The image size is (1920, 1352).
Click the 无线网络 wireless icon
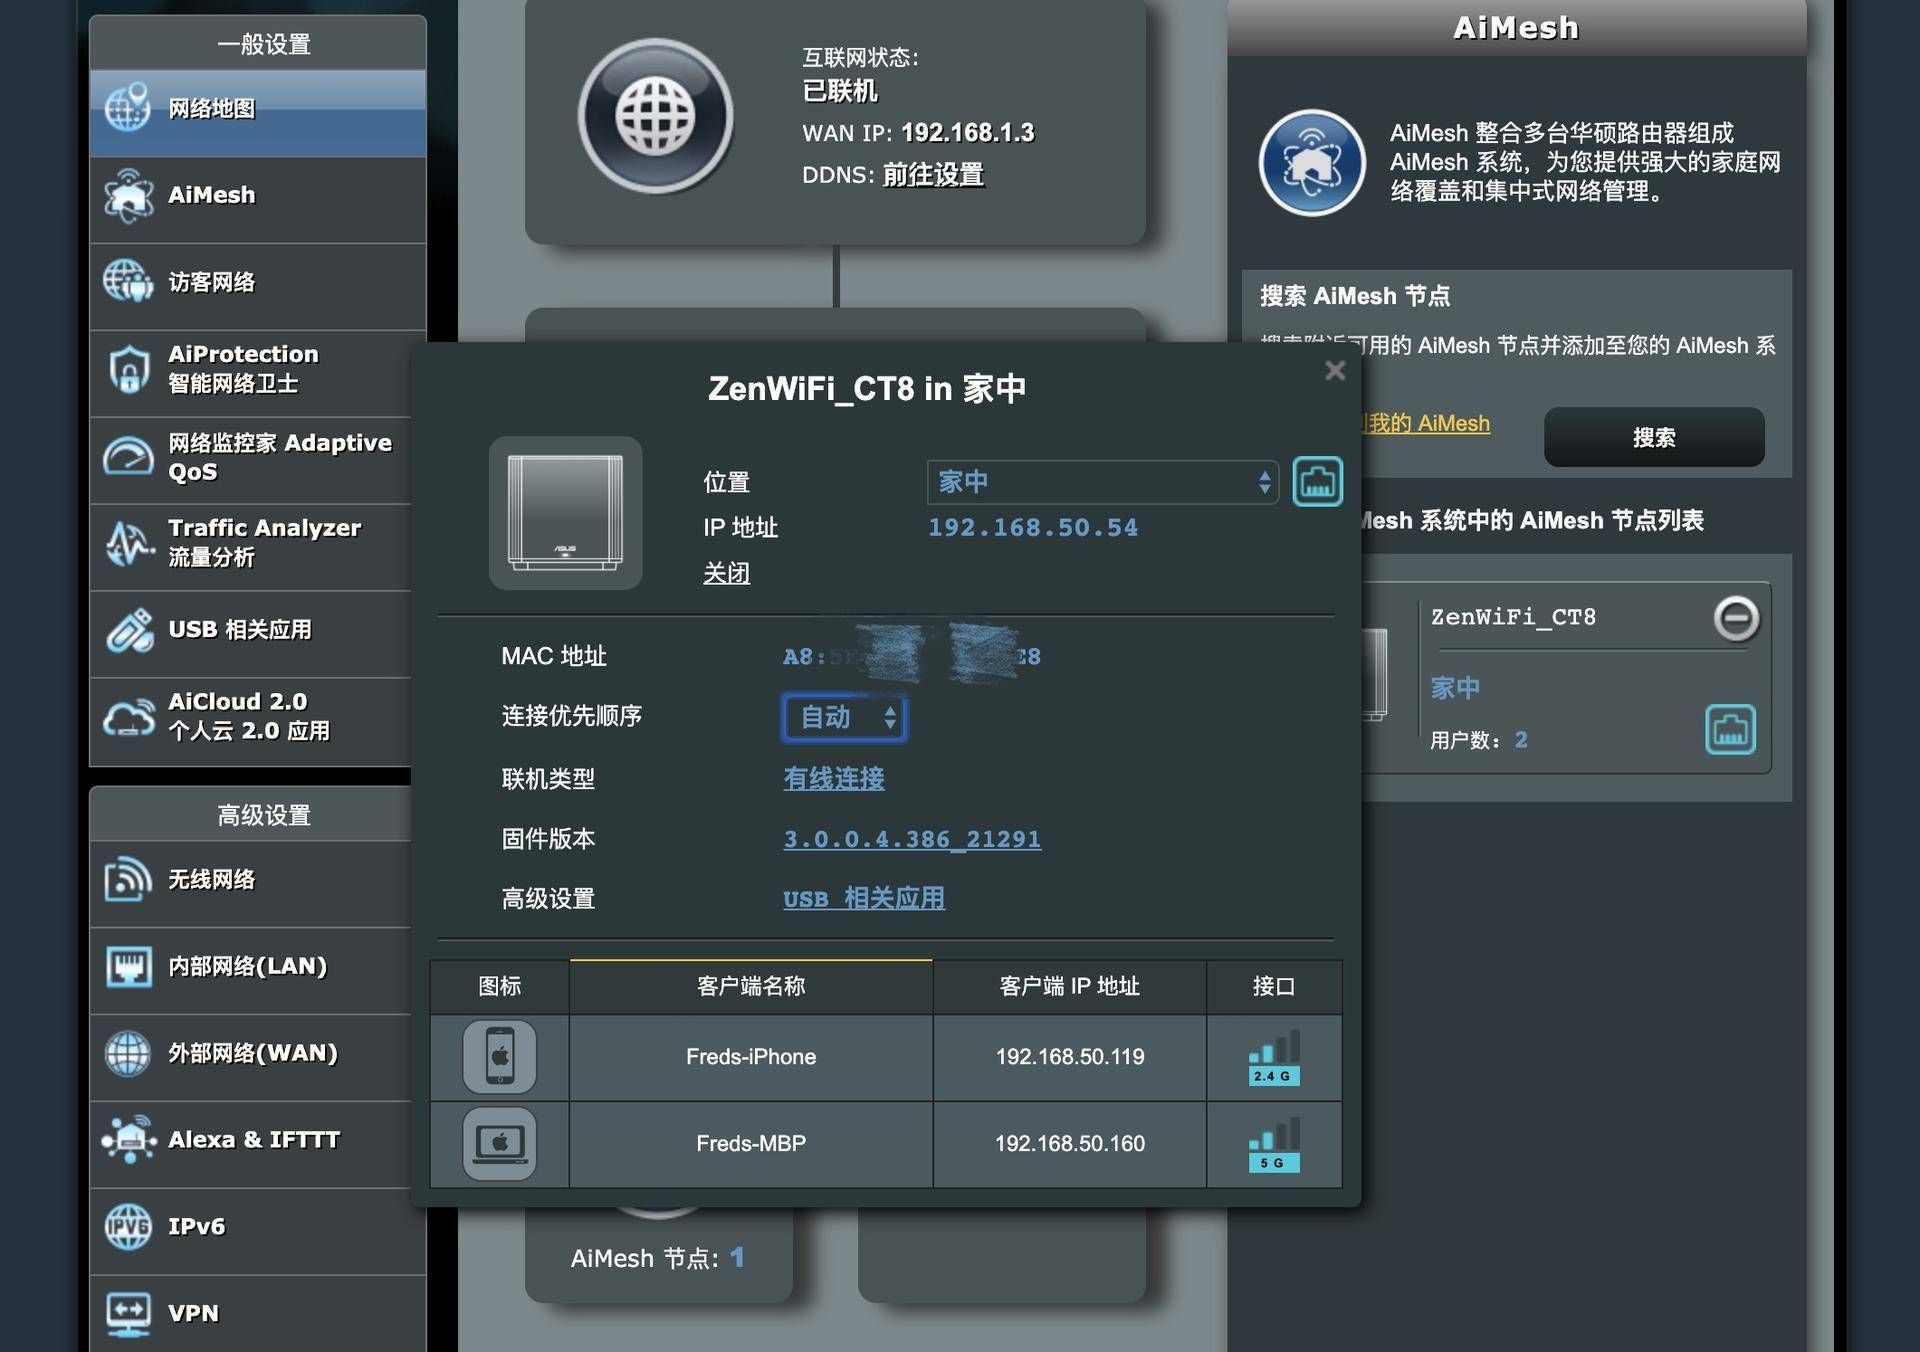pyautogui.click(x=129, y=880)
